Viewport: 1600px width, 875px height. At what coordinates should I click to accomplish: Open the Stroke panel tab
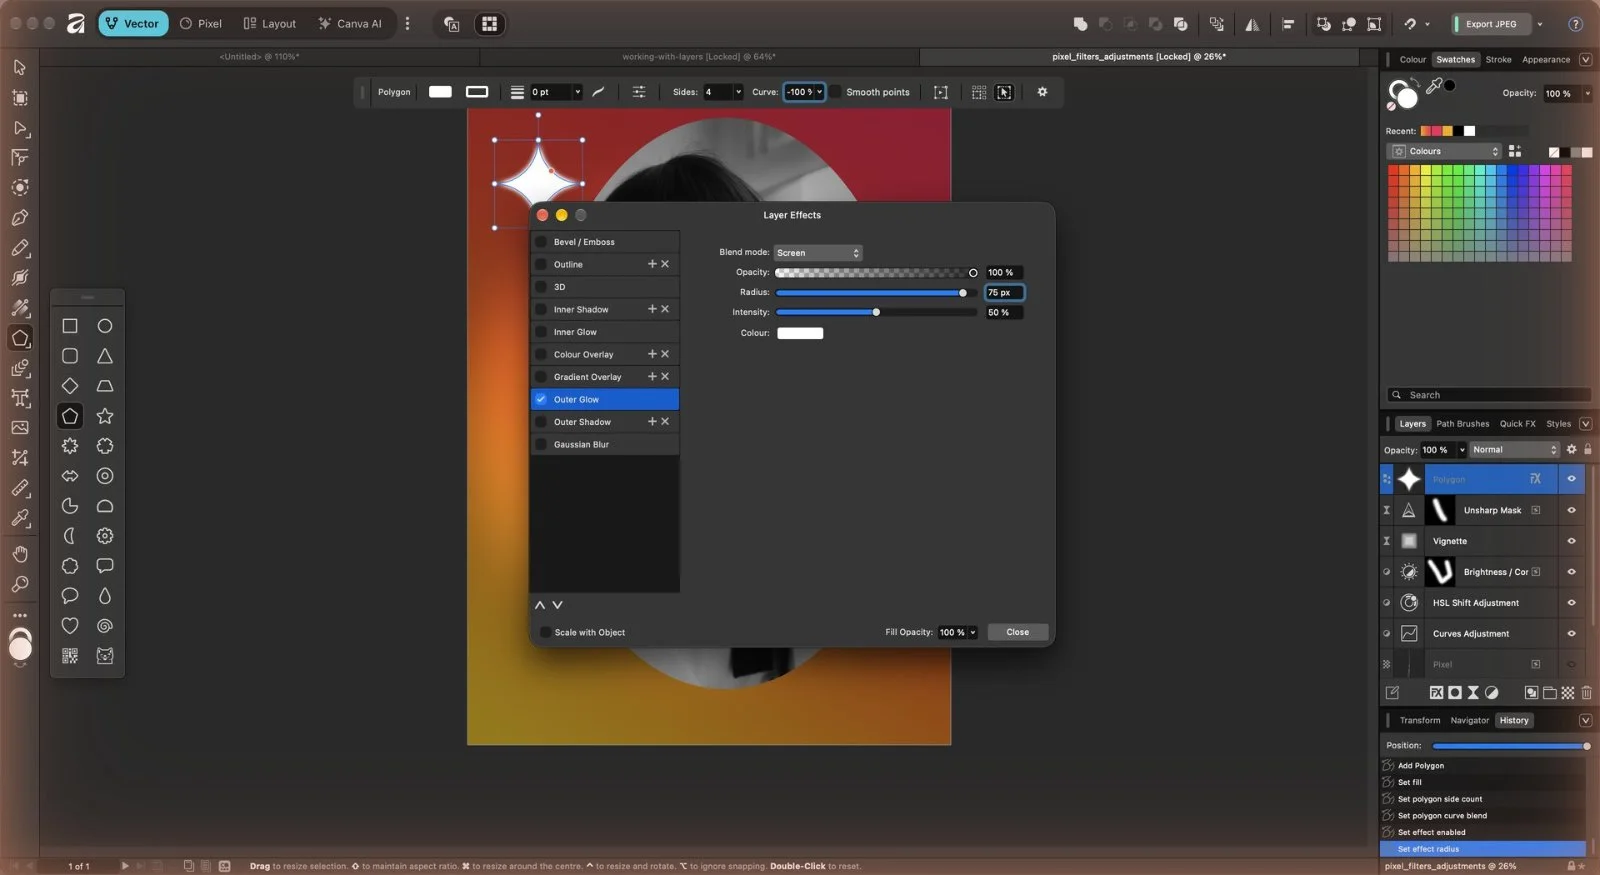click(x=1498, y=60)
